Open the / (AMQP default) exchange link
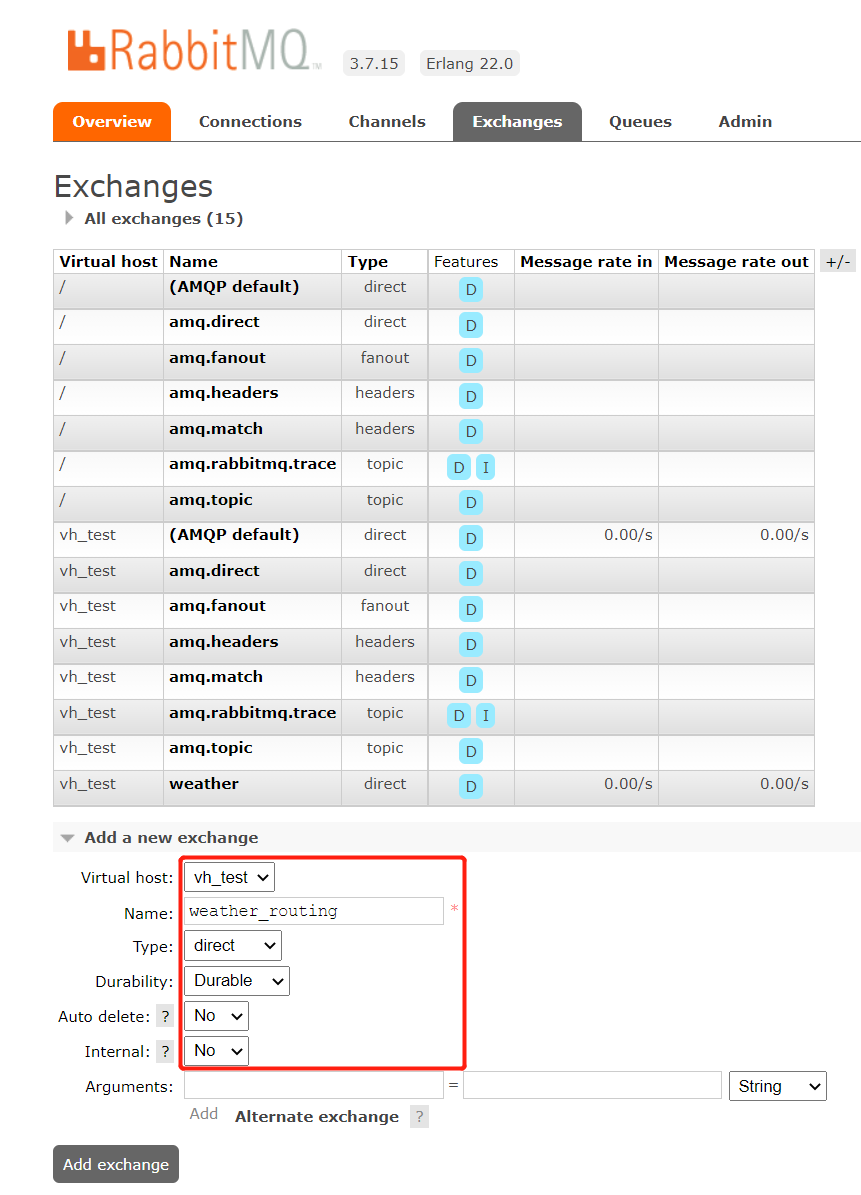This screenshot has height=1195, width=861. point(234,287)
